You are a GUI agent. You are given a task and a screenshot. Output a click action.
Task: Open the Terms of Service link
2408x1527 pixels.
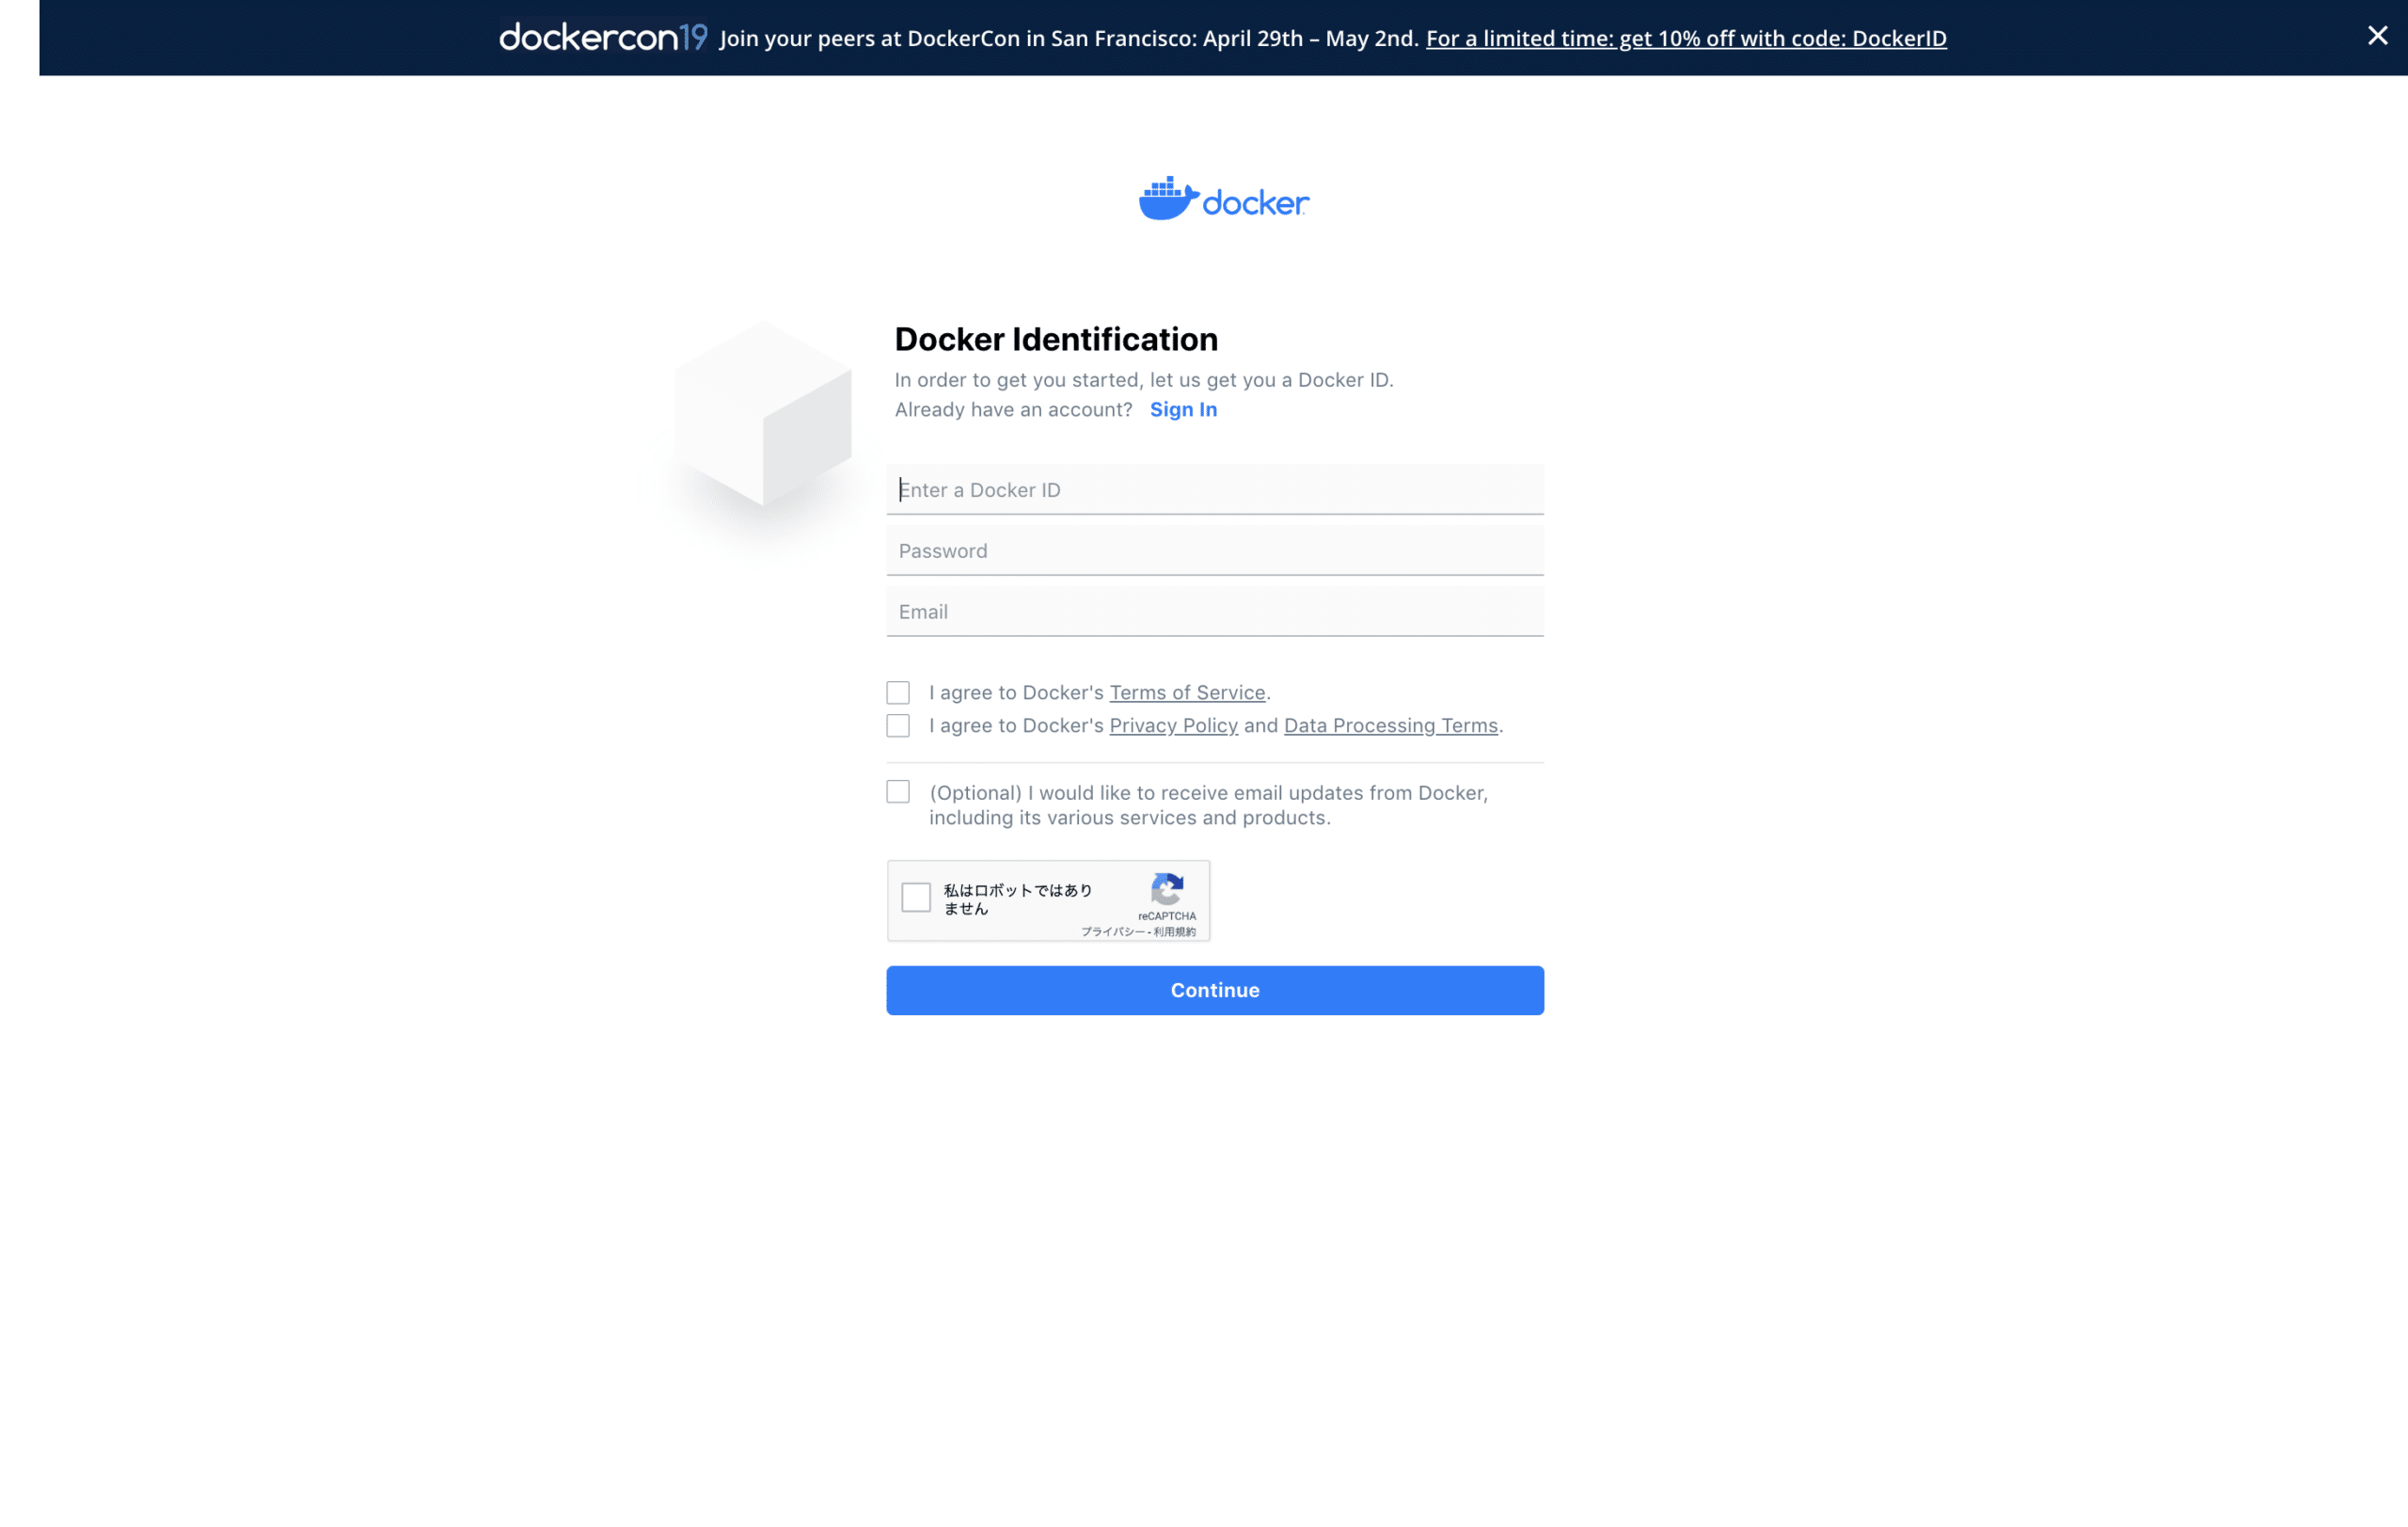click(x=1187, y=692)
